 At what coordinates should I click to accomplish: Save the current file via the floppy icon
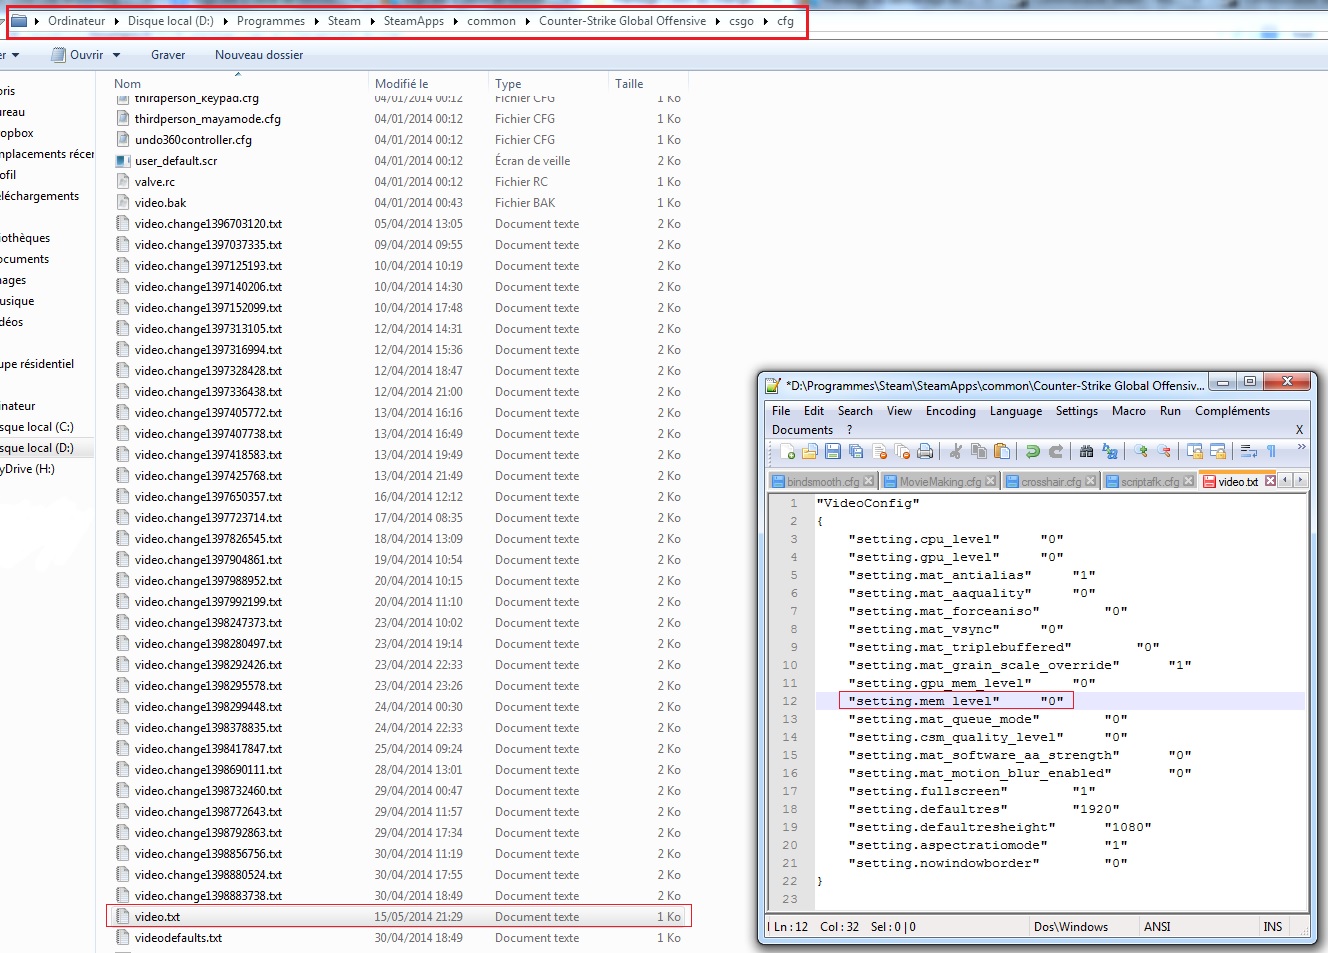coord(833,452)
